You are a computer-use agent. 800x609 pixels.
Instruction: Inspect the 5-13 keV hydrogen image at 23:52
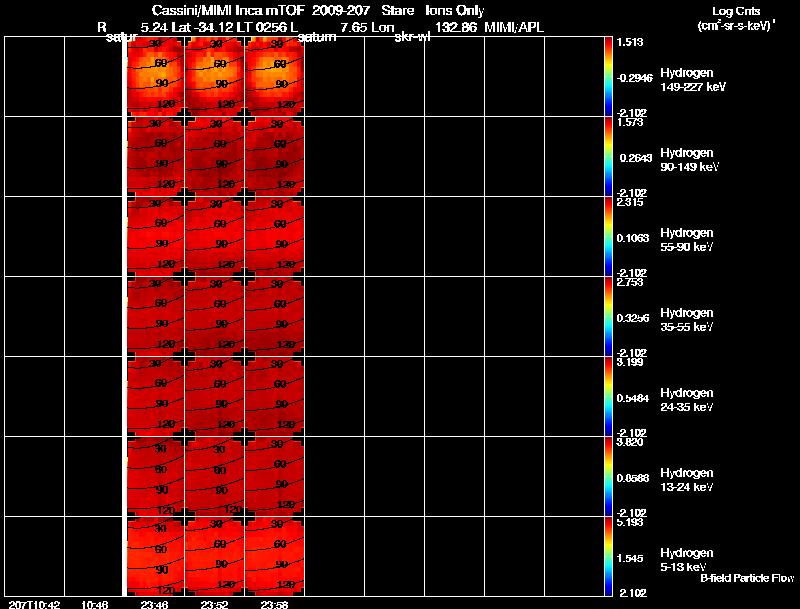pyautogui.click(x=215, y=556)
